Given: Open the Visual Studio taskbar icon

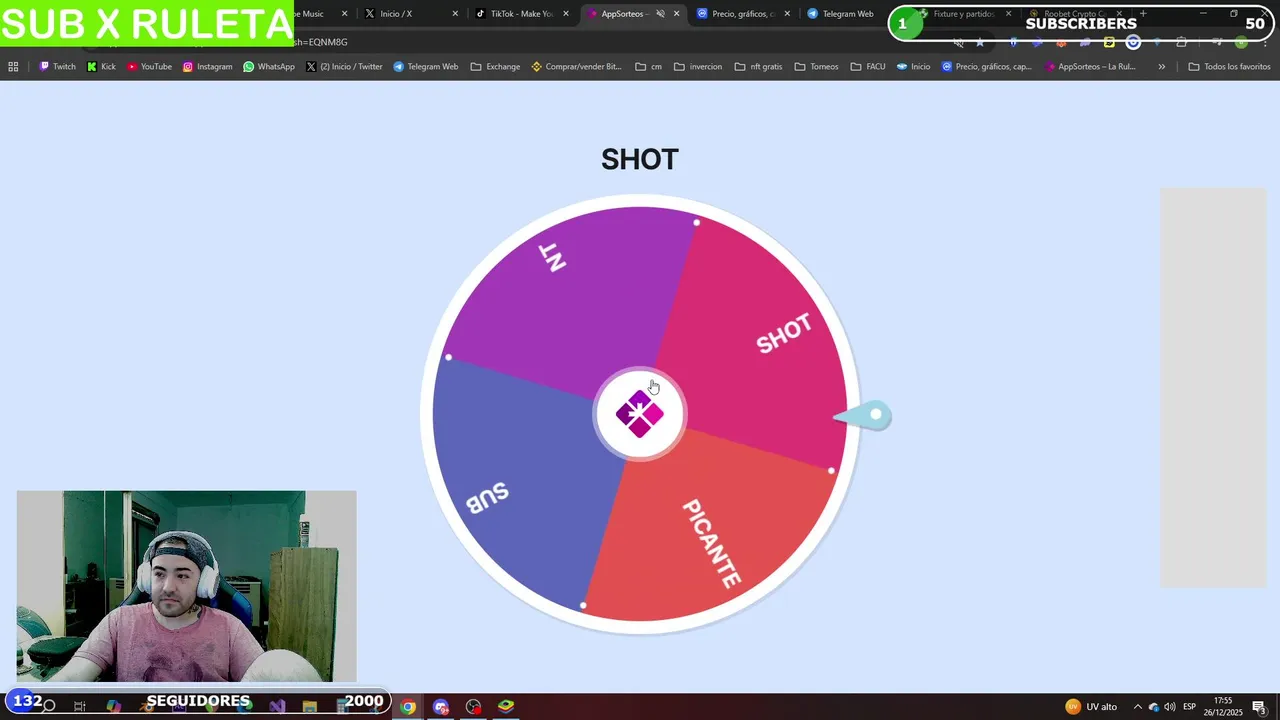Looking at the screenshot, I should coord(277,707).
